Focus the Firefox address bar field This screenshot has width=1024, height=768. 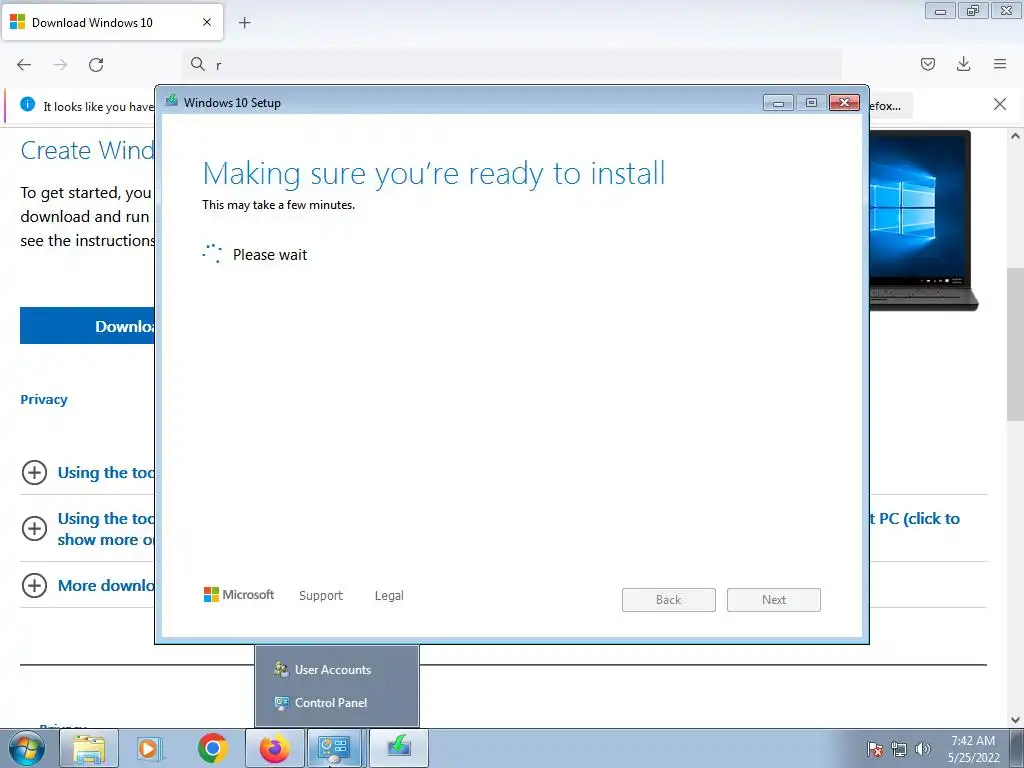(512, 64)
